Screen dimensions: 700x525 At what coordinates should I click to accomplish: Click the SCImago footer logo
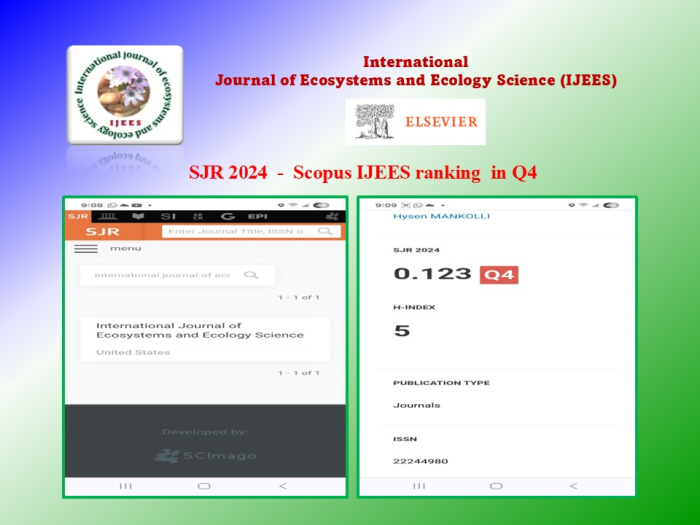coord(206,455)
